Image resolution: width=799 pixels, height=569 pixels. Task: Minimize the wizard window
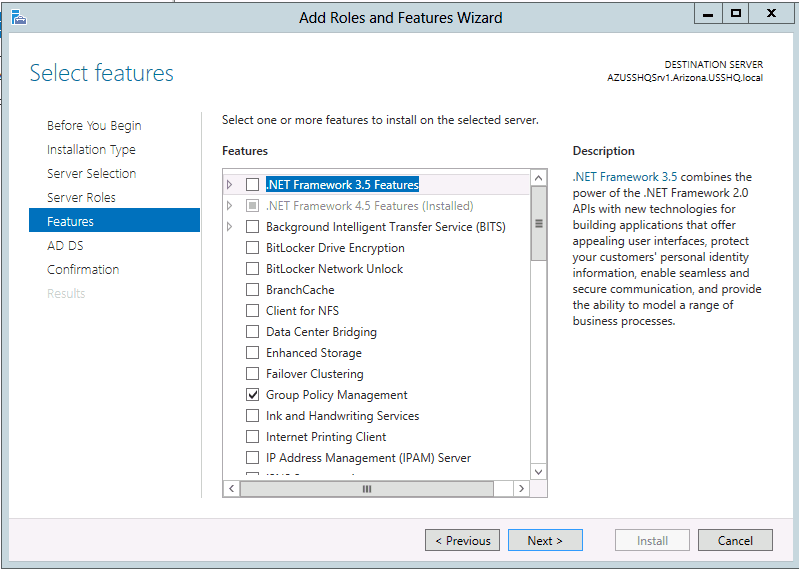tap(708, 14)
